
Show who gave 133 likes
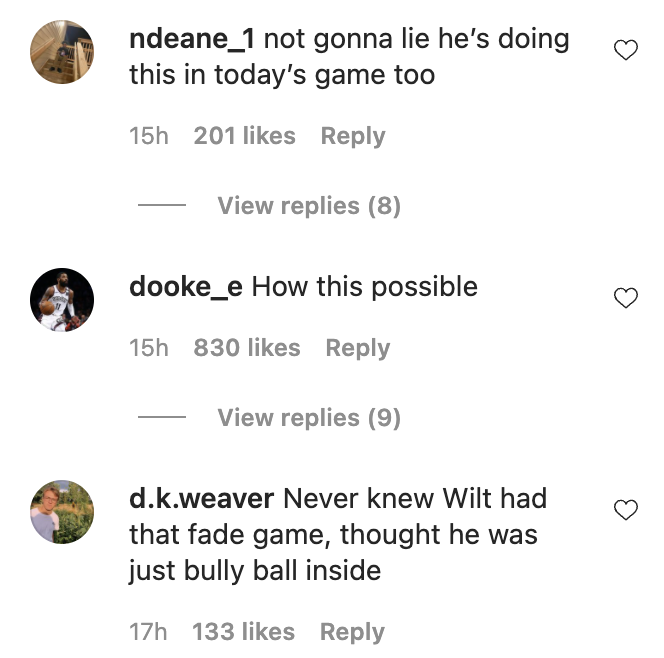coord(243,632)
